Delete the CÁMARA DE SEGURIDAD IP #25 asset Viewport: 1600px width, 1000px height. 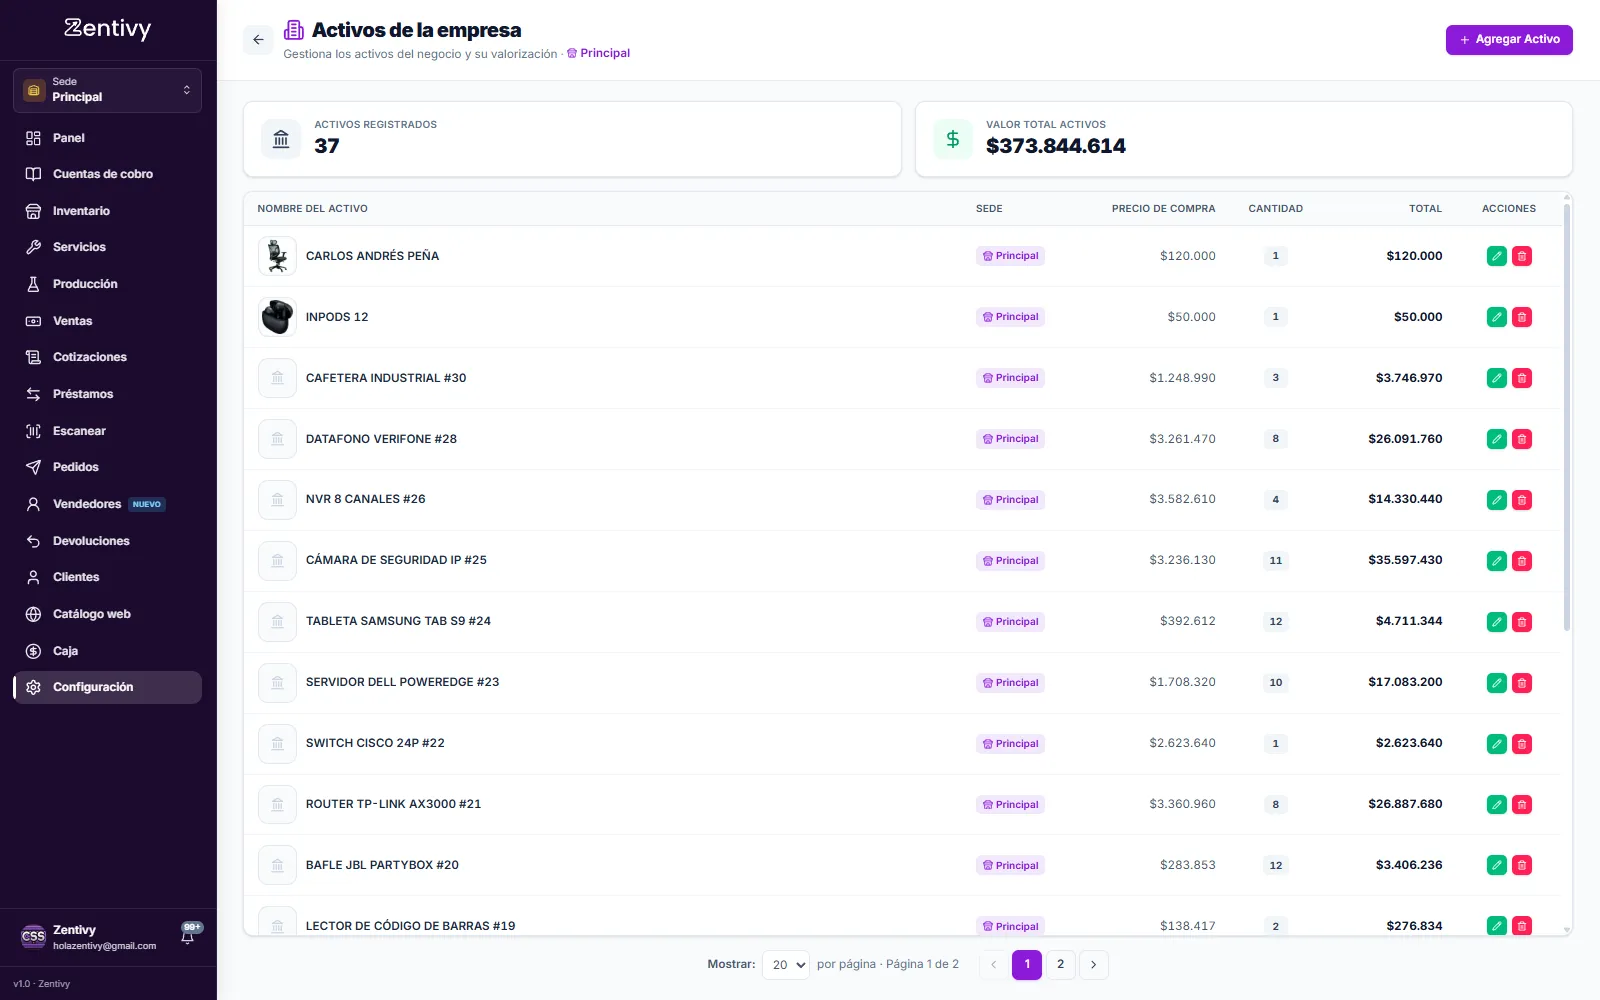1522,561
